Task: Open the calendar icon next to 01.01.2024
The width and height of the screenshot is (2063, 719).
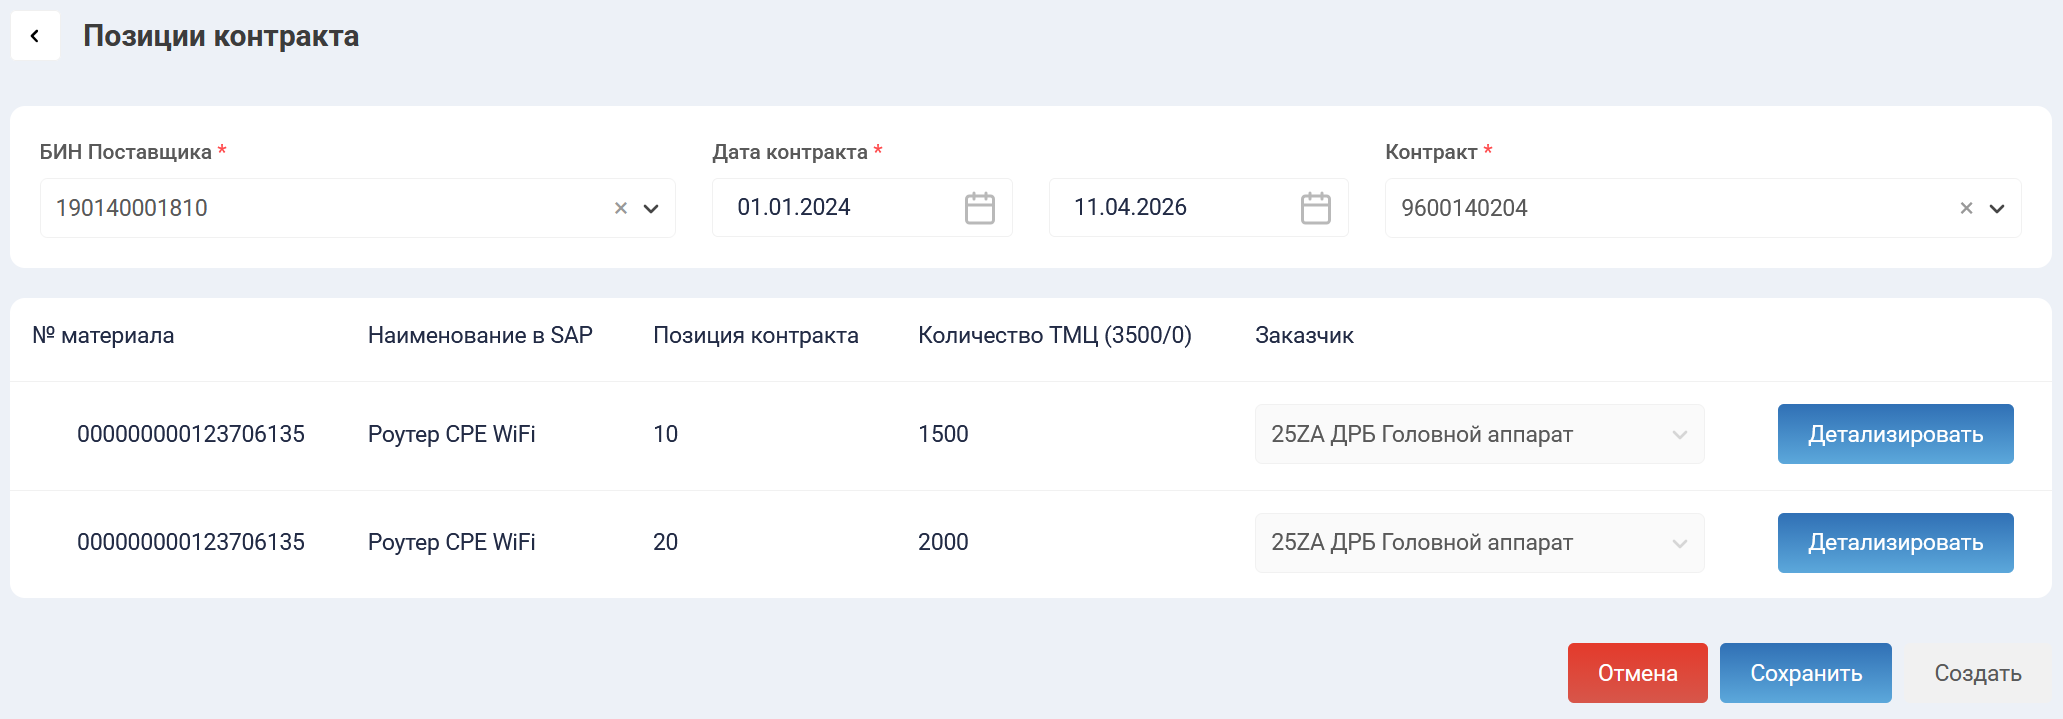Action: [x=978, y=208]
